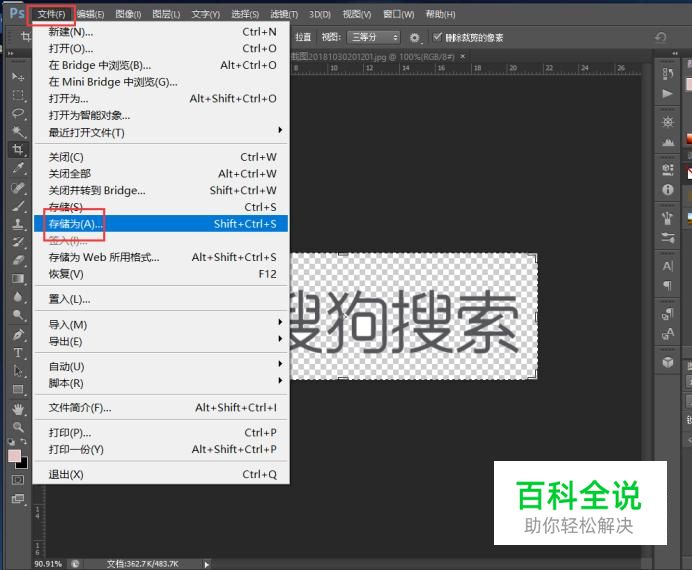The width and height of the screenshot is (692, 570).
Task: Choose File Info (文件简介) menu entry
Action: pos(161,408)
